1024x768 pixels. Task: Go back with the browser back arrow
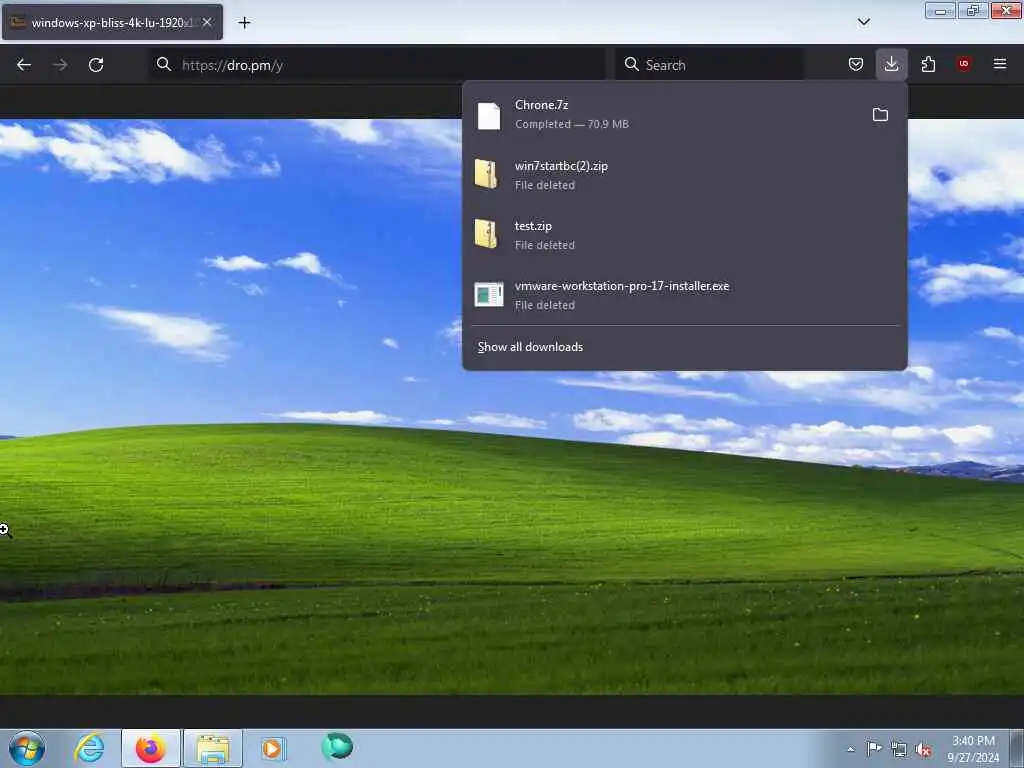tap(24, 65)
